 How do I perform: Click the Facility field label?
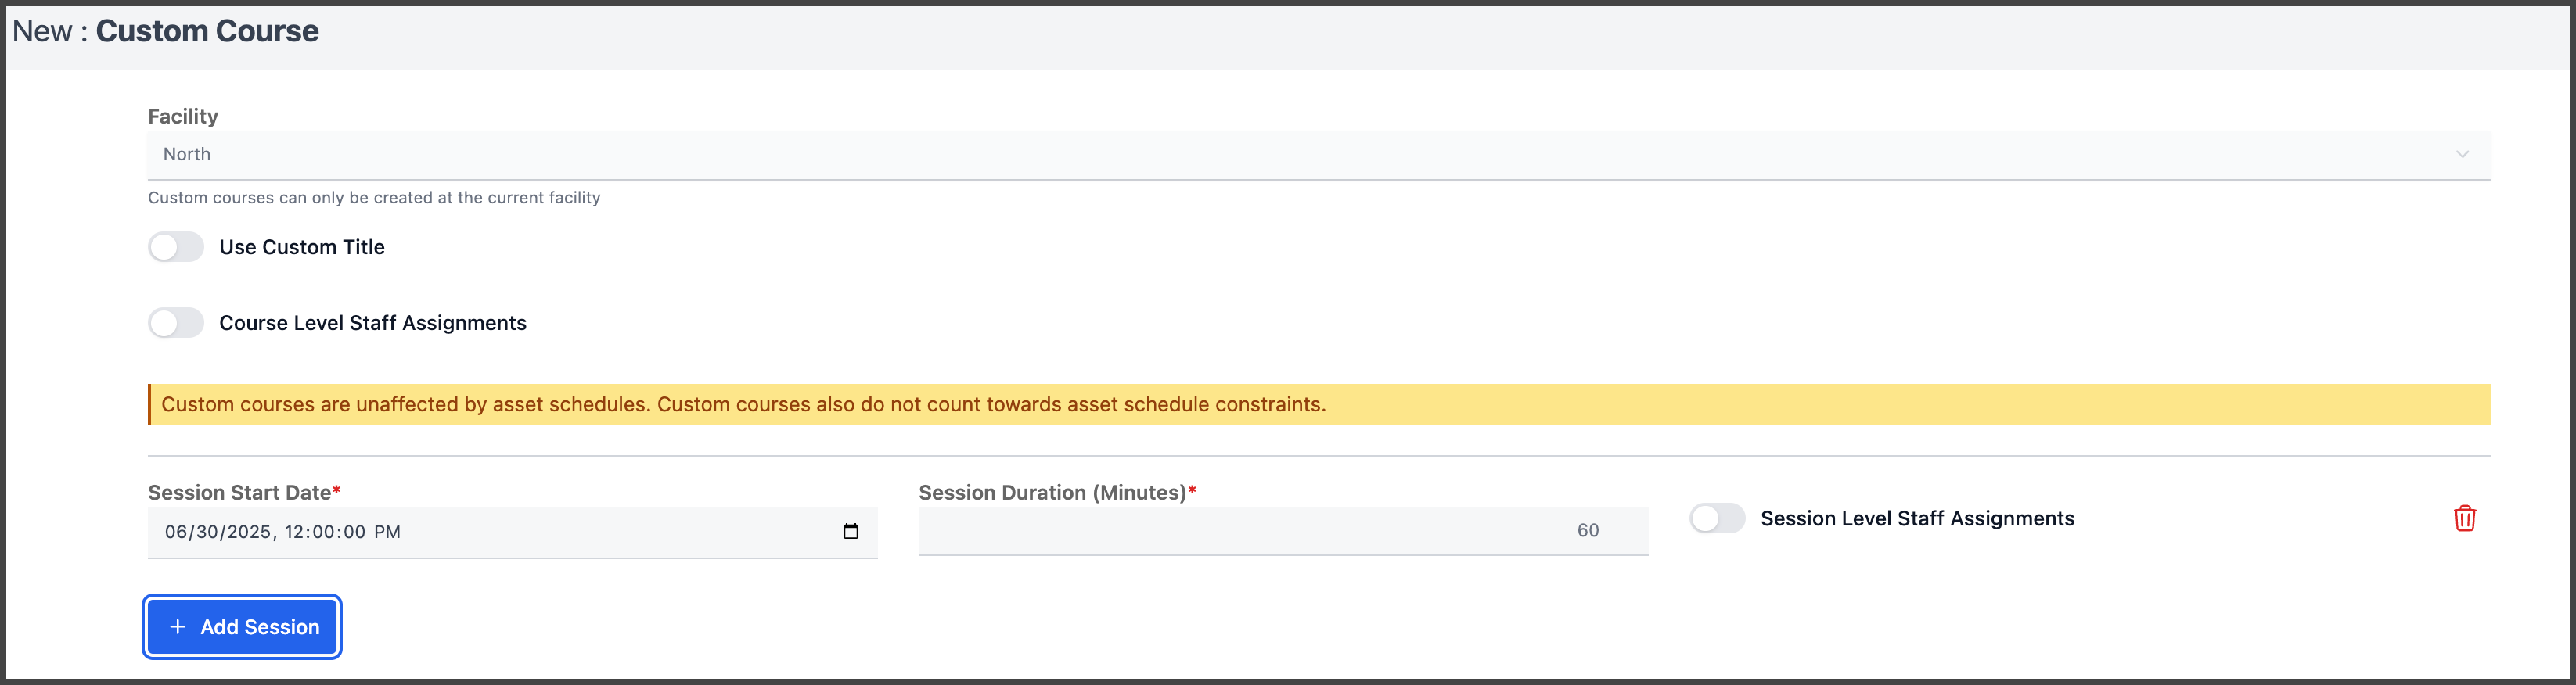pyautogui.click(x=183, y=116)
